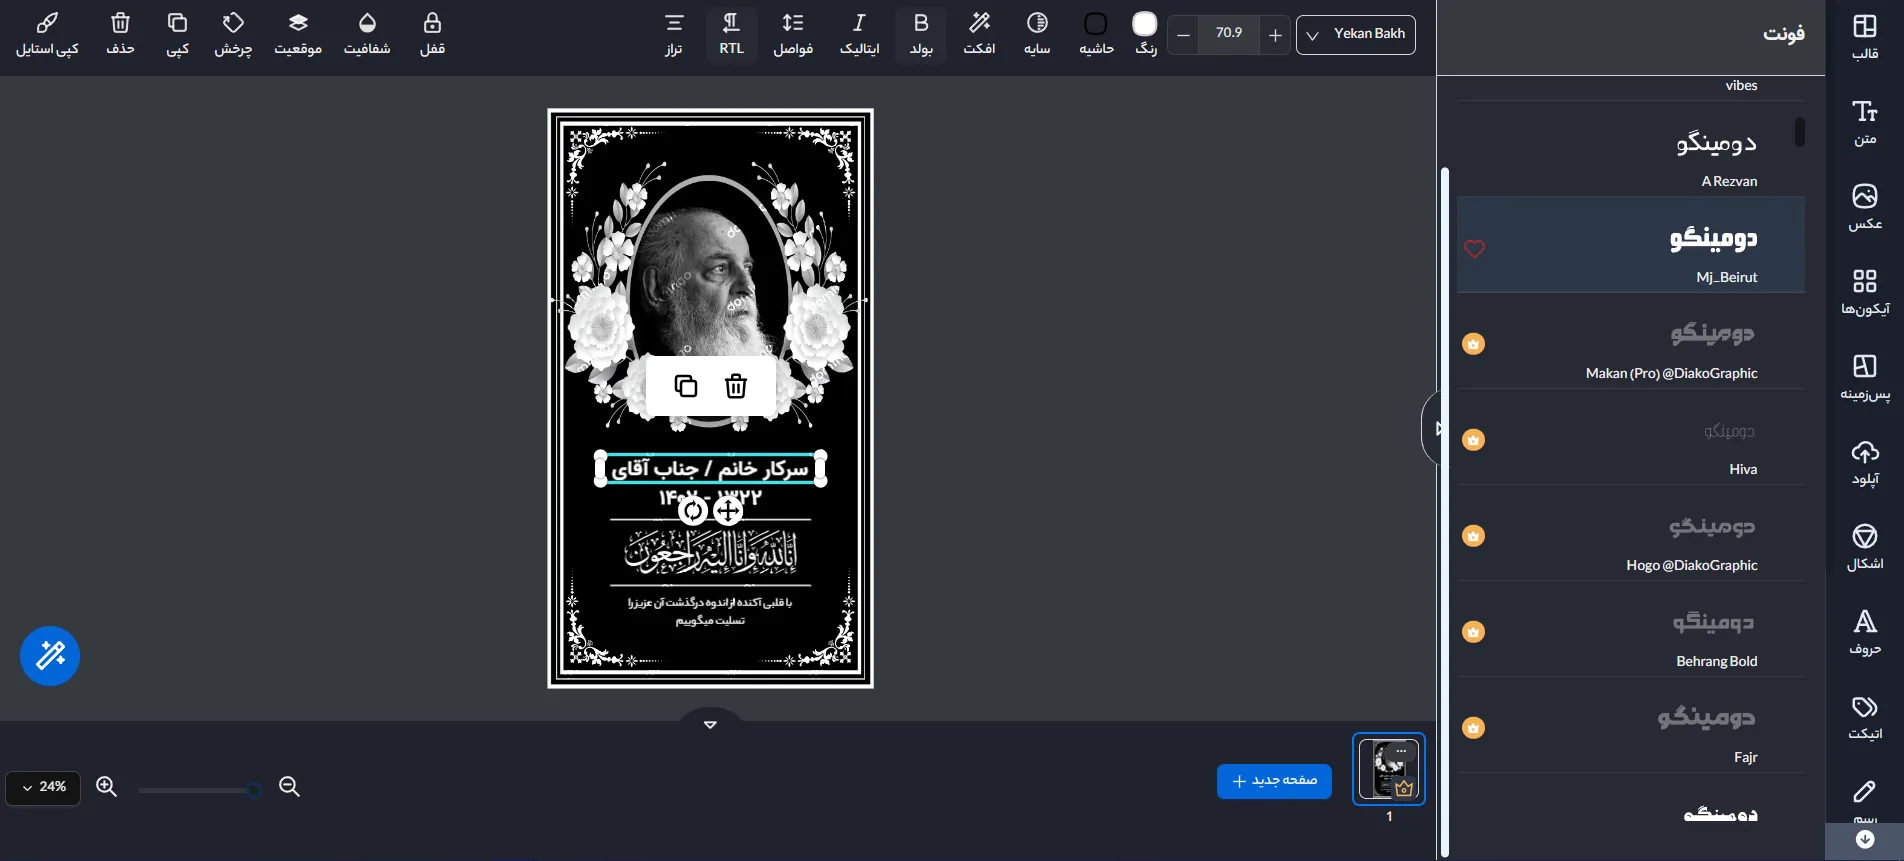1904x861 pixels.
Task: Open the افکت text effects tool
Action: (979, 34)
